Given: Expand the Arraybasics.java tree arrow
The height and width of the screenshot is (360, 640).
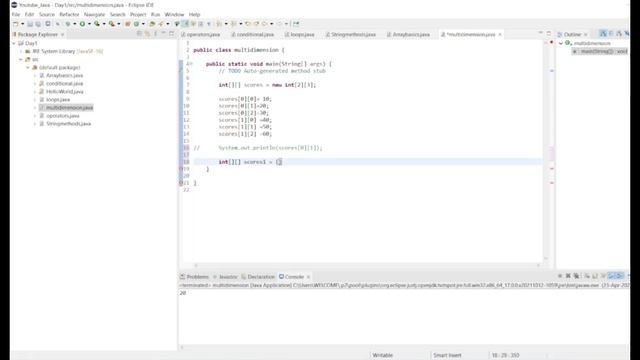Looking at the screenshot, I should (35, 76).
